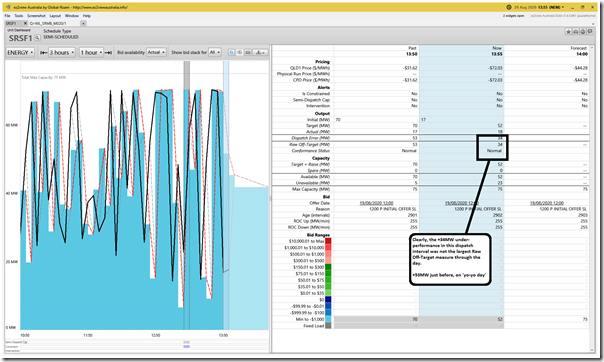Screen dimensions: 604x362
Task: Click the red $10,000.01 to Max swatch
Action: 328,241
